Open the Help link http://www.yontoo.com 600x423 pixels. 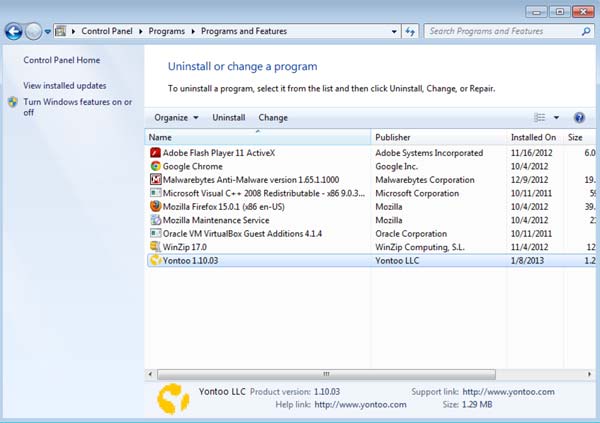tap(360, 405)
